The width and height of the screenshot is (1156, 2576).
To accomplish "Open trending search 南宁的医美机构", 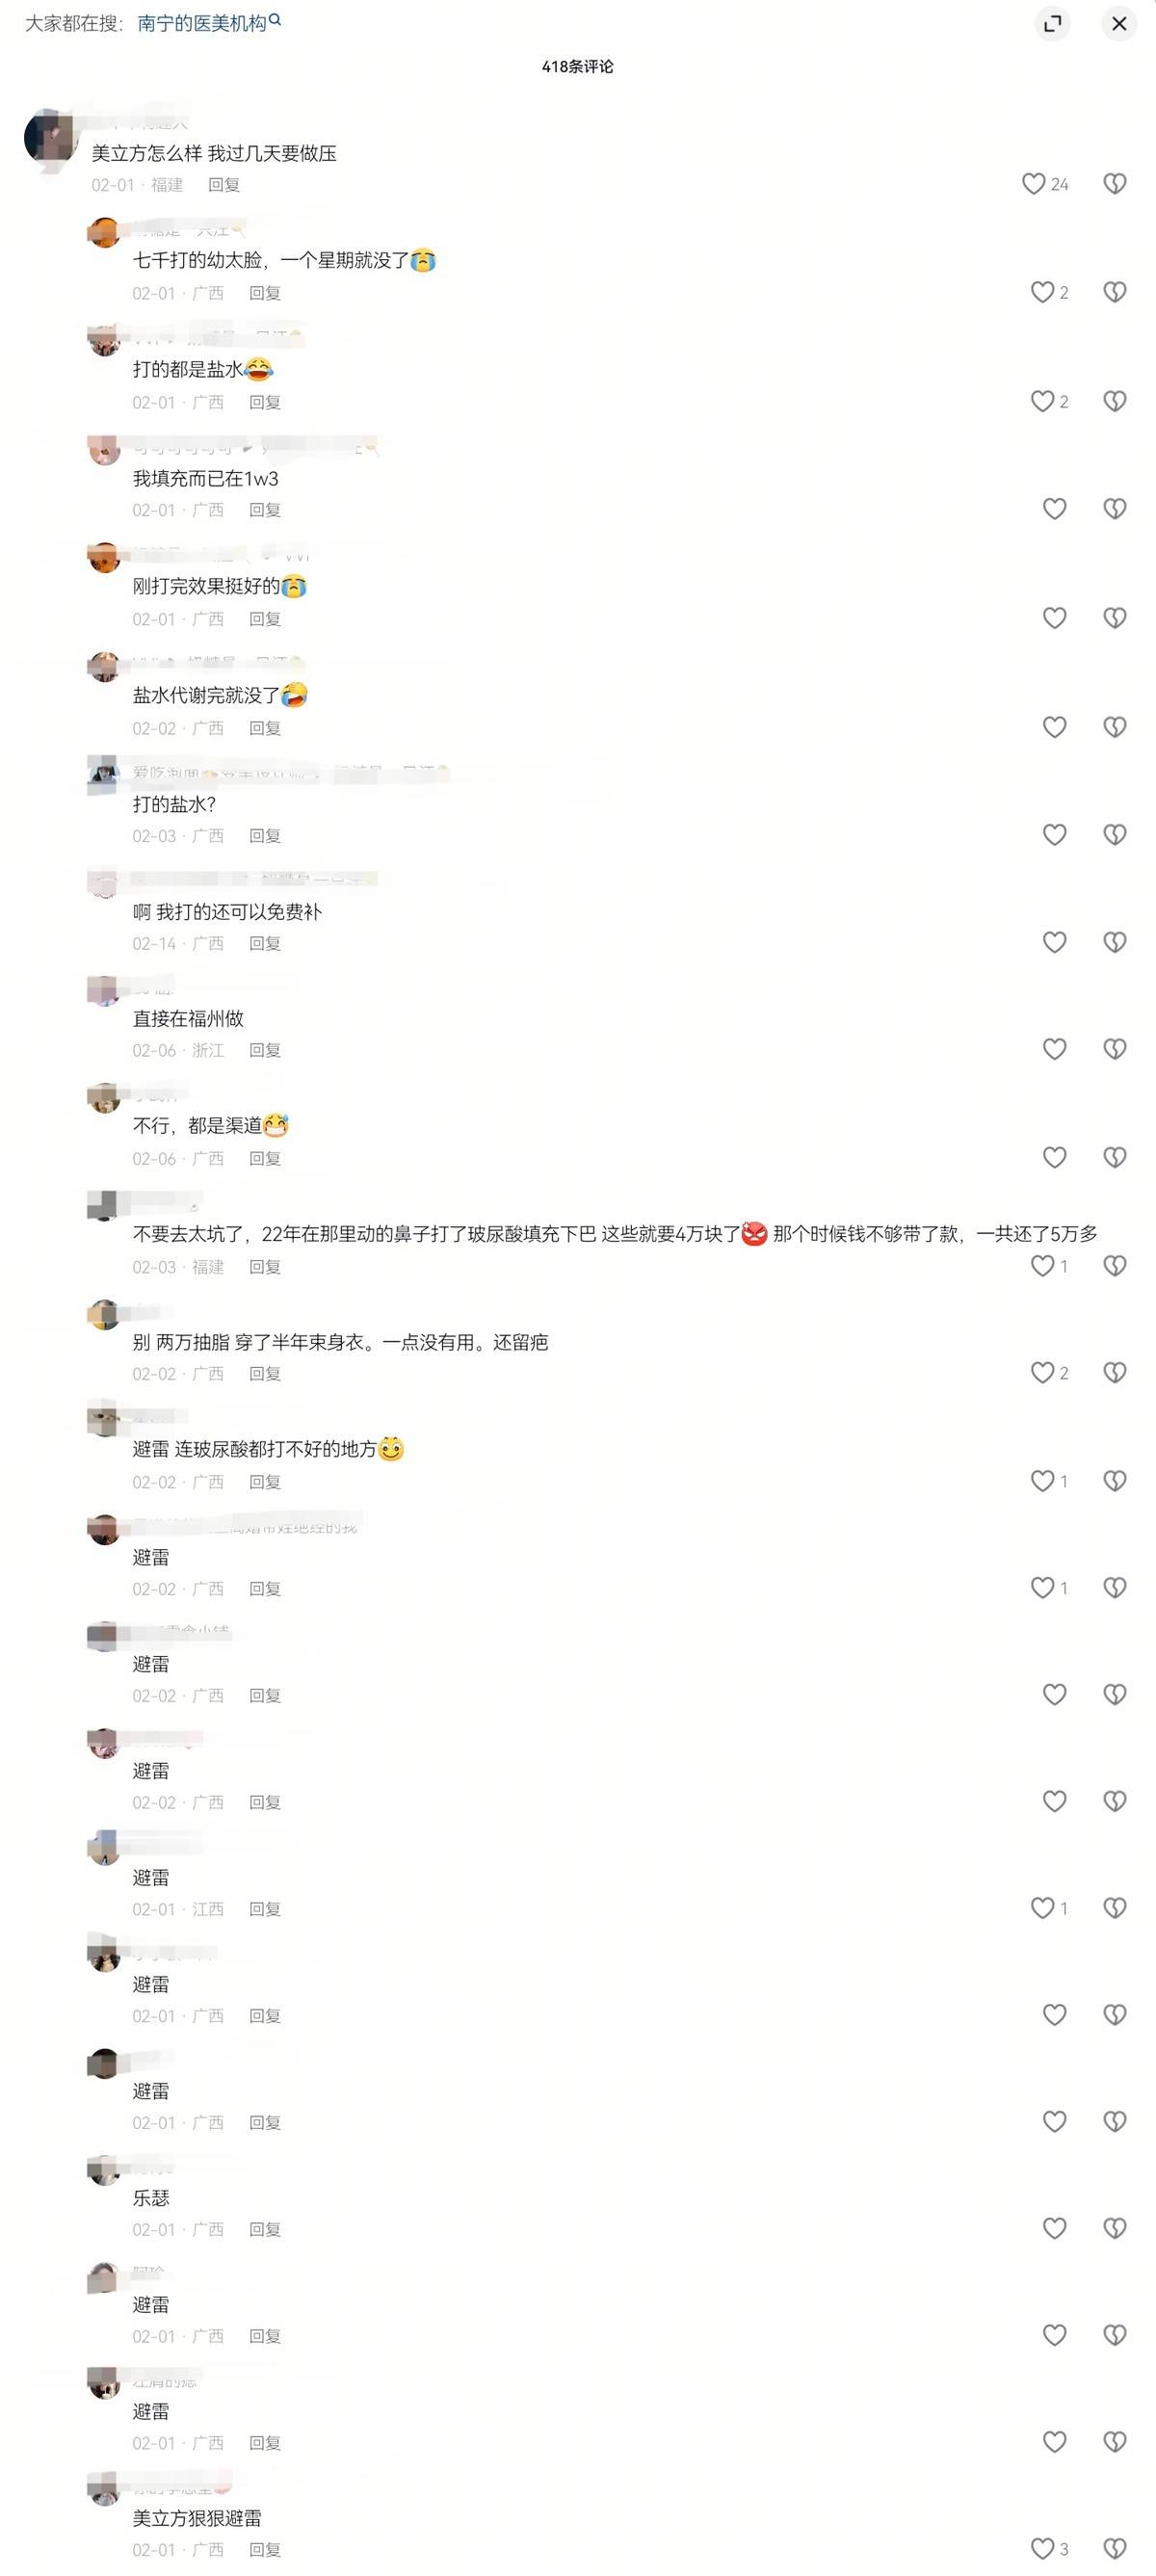I will pyautogui.click(x=202, y=23).
